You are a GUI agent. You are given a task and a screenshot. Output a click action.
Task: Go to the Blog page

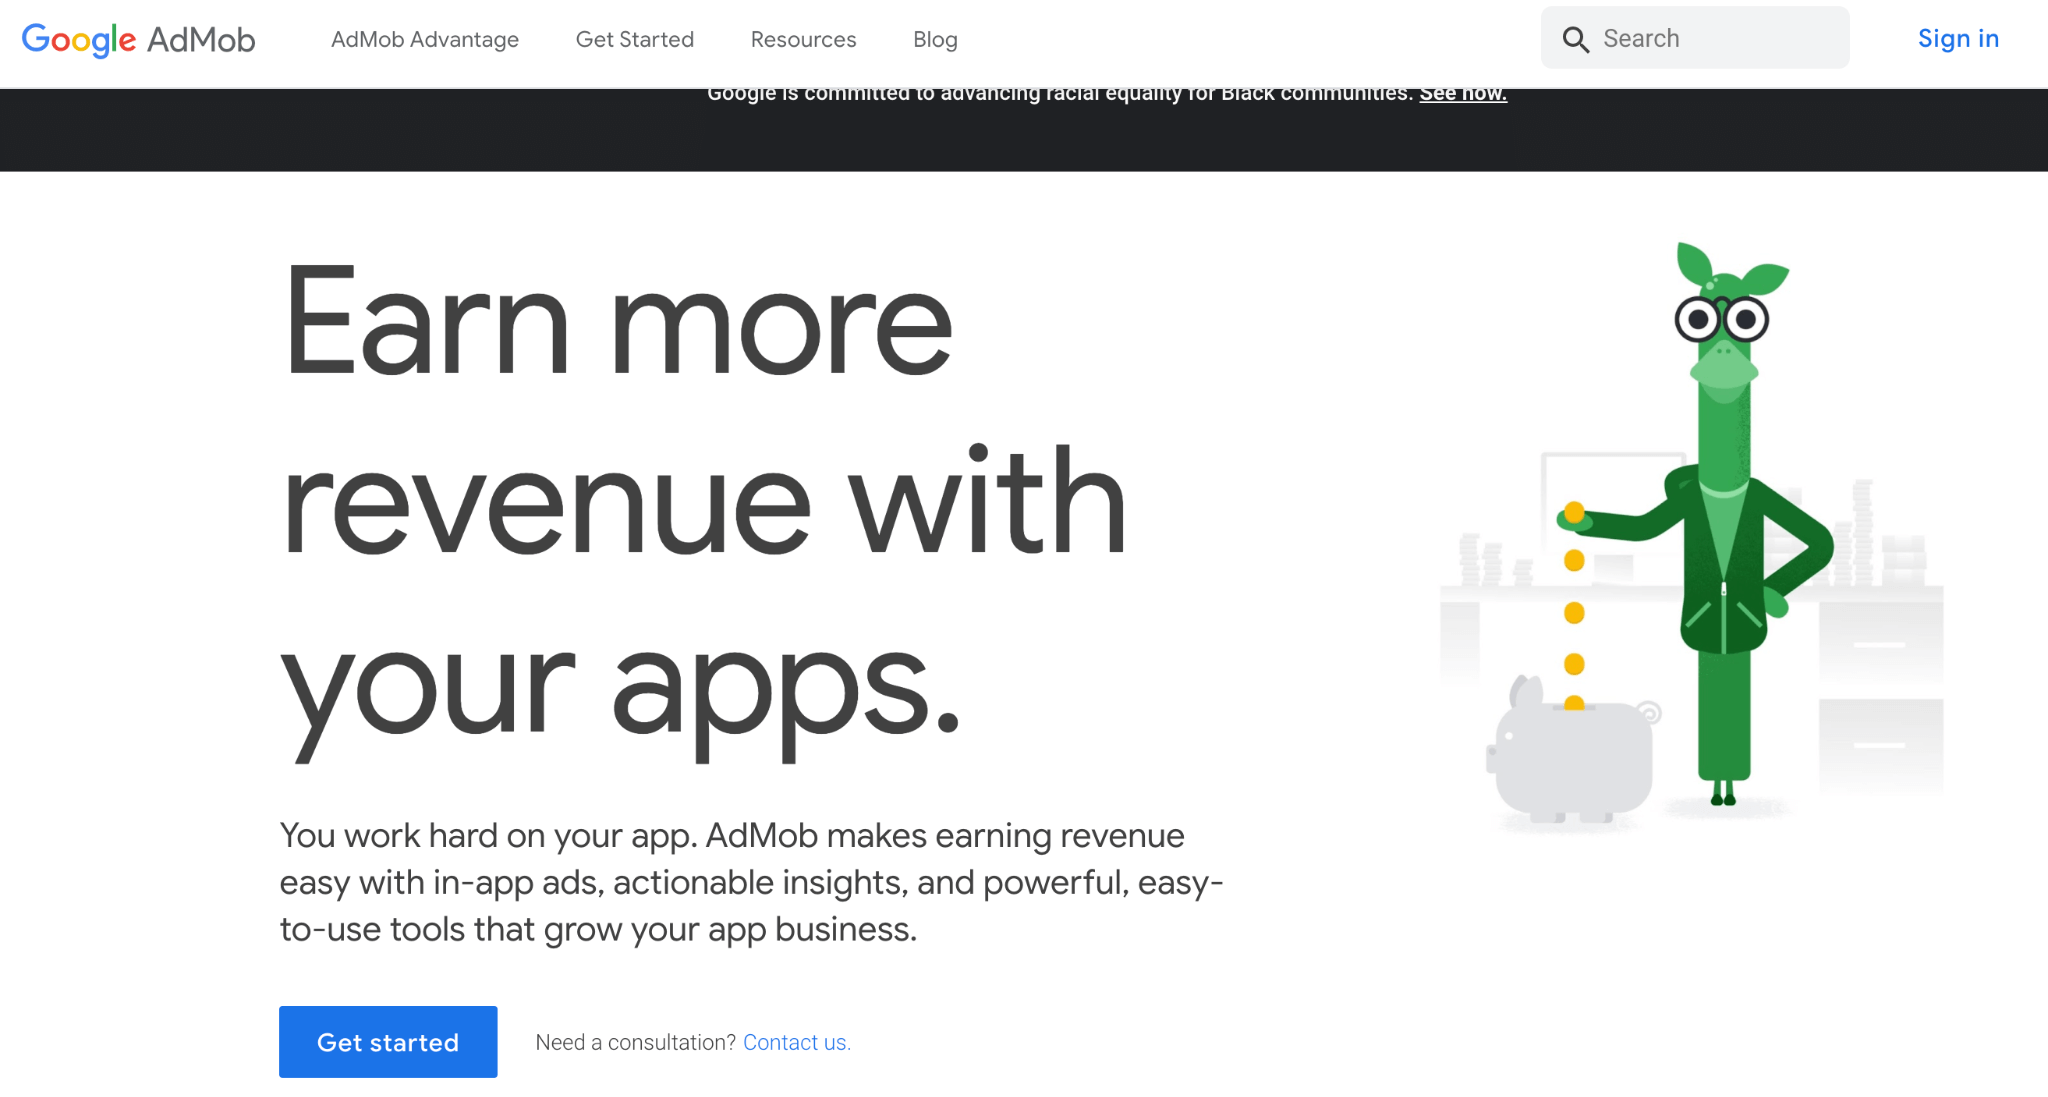click(x=935, y=39)
